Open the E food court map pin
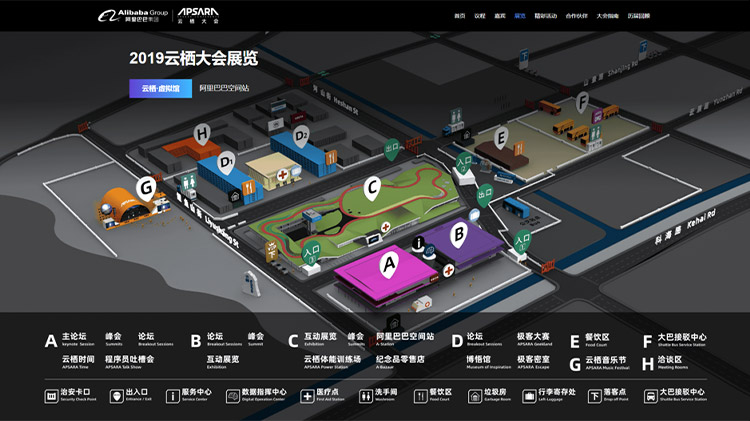Screen dimensions: 750x421 coord(501,138)
